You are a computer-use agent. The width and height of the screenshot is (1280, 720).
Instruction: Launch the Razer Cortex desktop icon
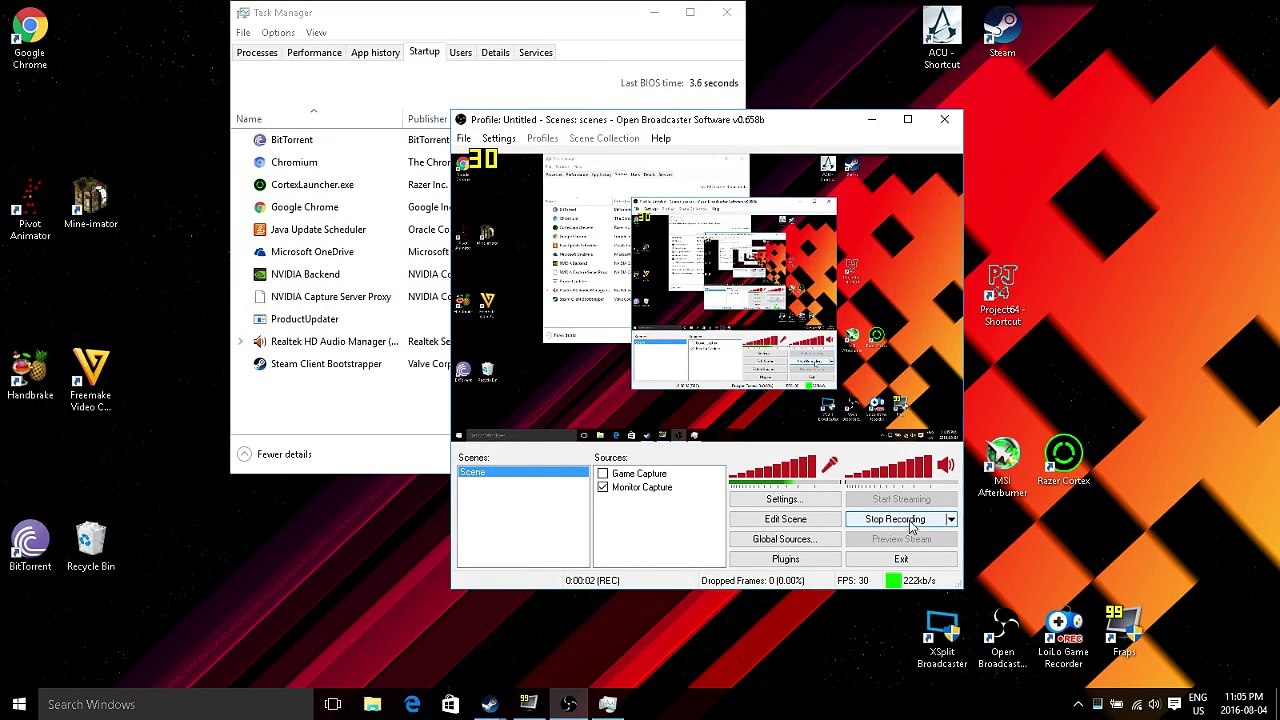1063,461
